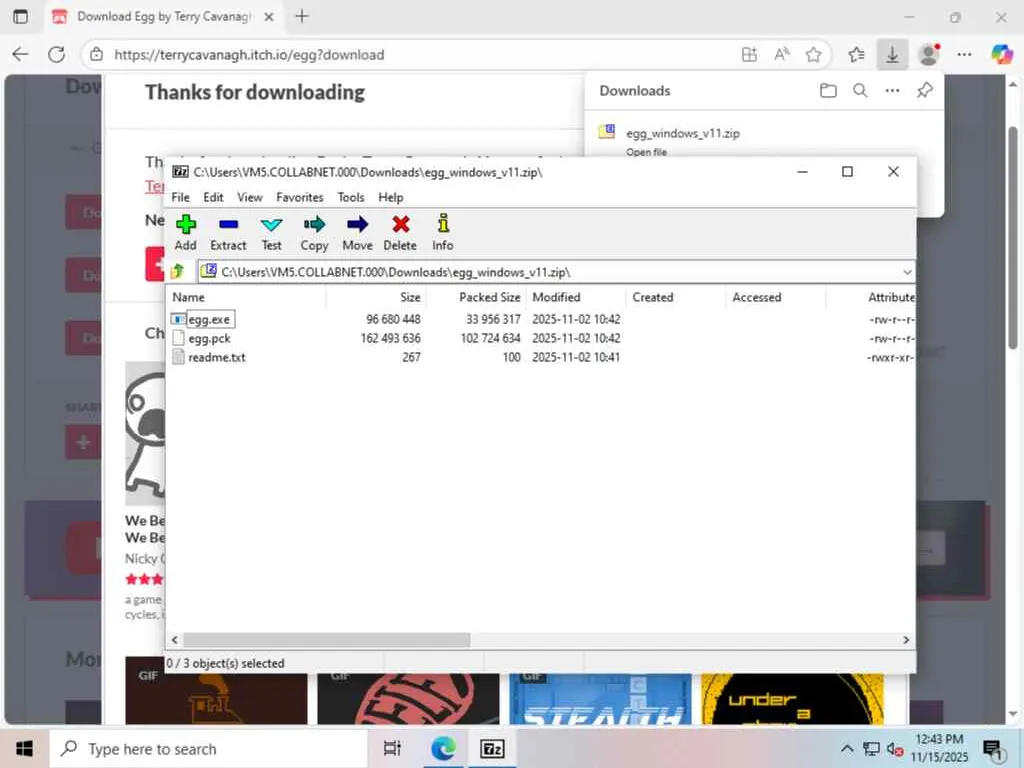Toggle Read aloud in the address bar
Image resolution: width=1024 pixels, height=768 pixels.
pyautogui.click(x=782, y=55)
